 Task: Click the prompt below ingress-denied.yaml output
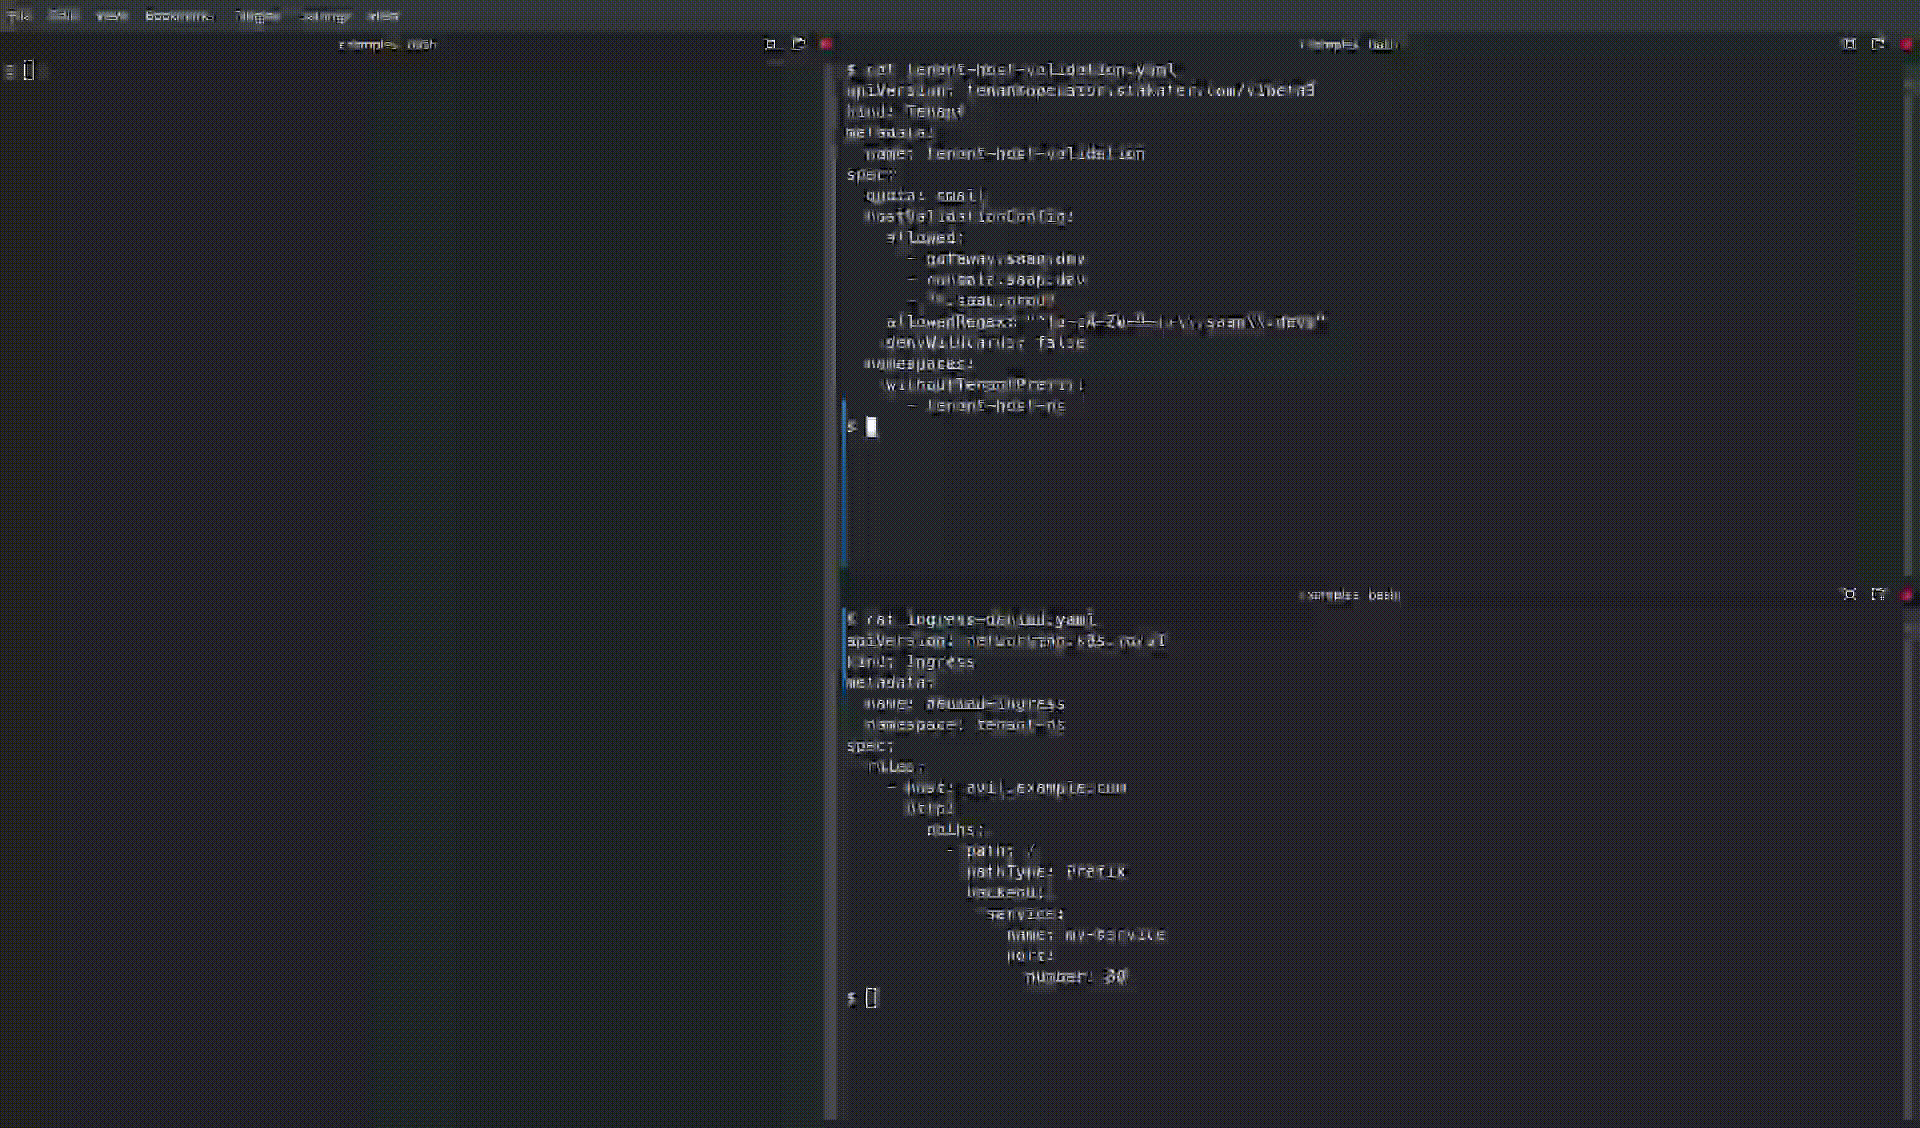click(x=871, y=998)
